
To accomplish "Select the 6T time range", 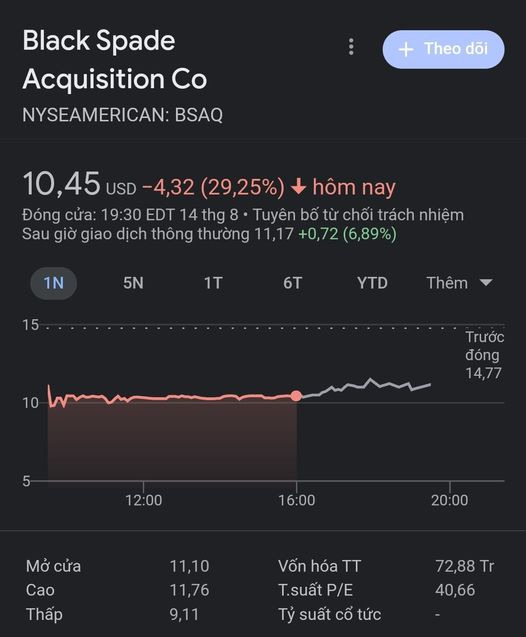I will 292,283.
